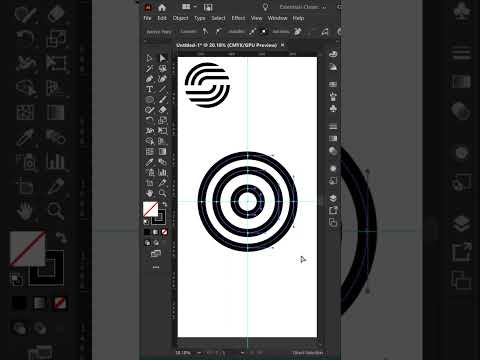Screen dimensions: 480x360
Task: Select the Symbol Sprayer tool
Action: 149,172
